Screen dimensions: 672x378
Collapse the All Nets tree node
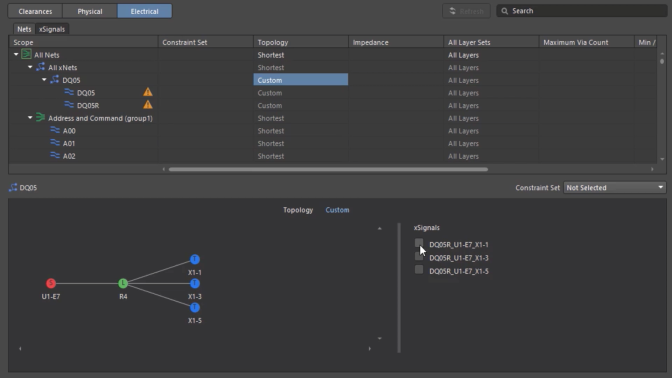pos(16,54)
